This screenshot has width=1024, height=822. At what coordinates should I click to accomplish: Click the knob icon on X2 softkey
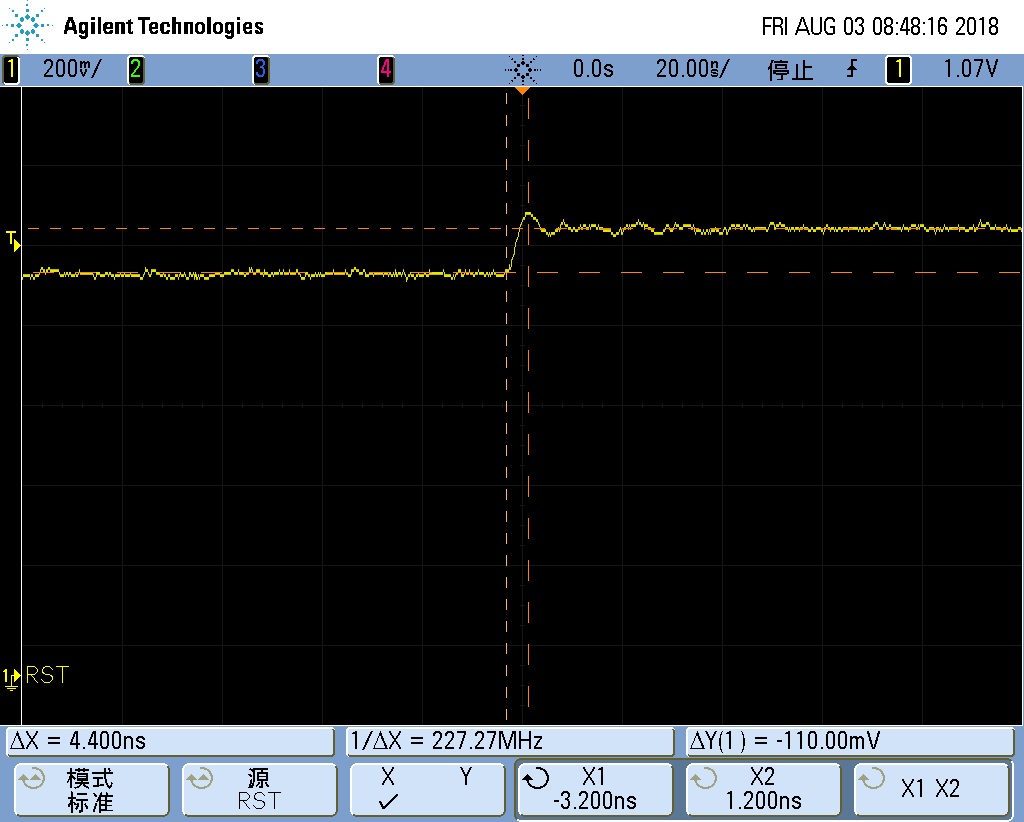703,778
